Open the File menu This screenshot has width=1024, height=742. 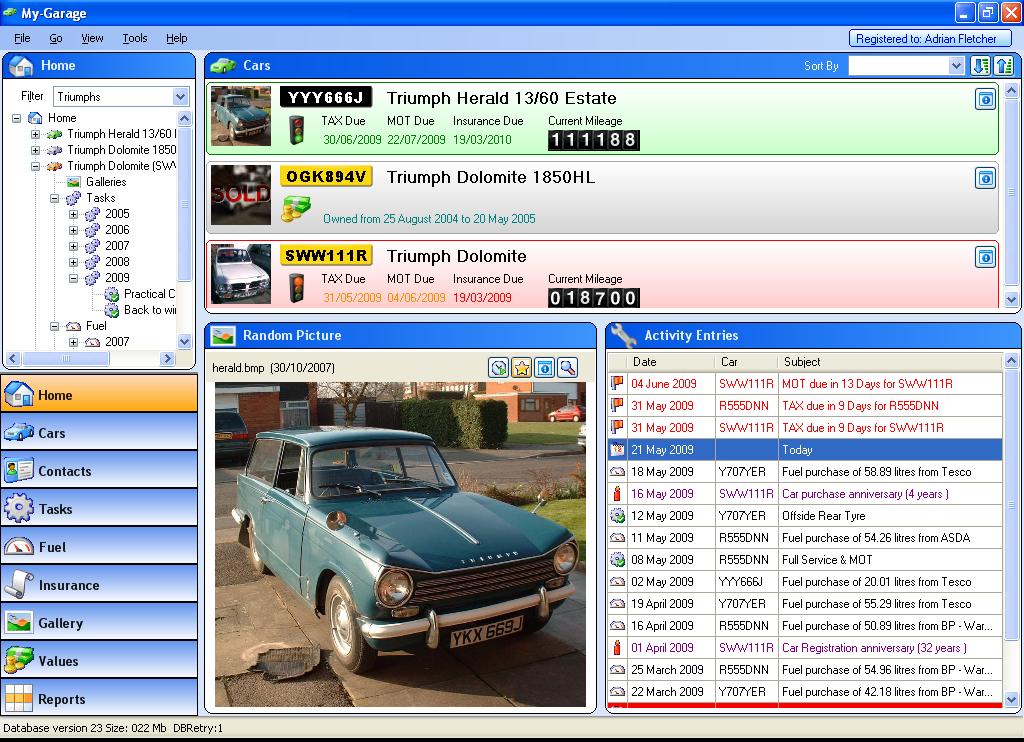pyautogui.click(x=22, y=38)
